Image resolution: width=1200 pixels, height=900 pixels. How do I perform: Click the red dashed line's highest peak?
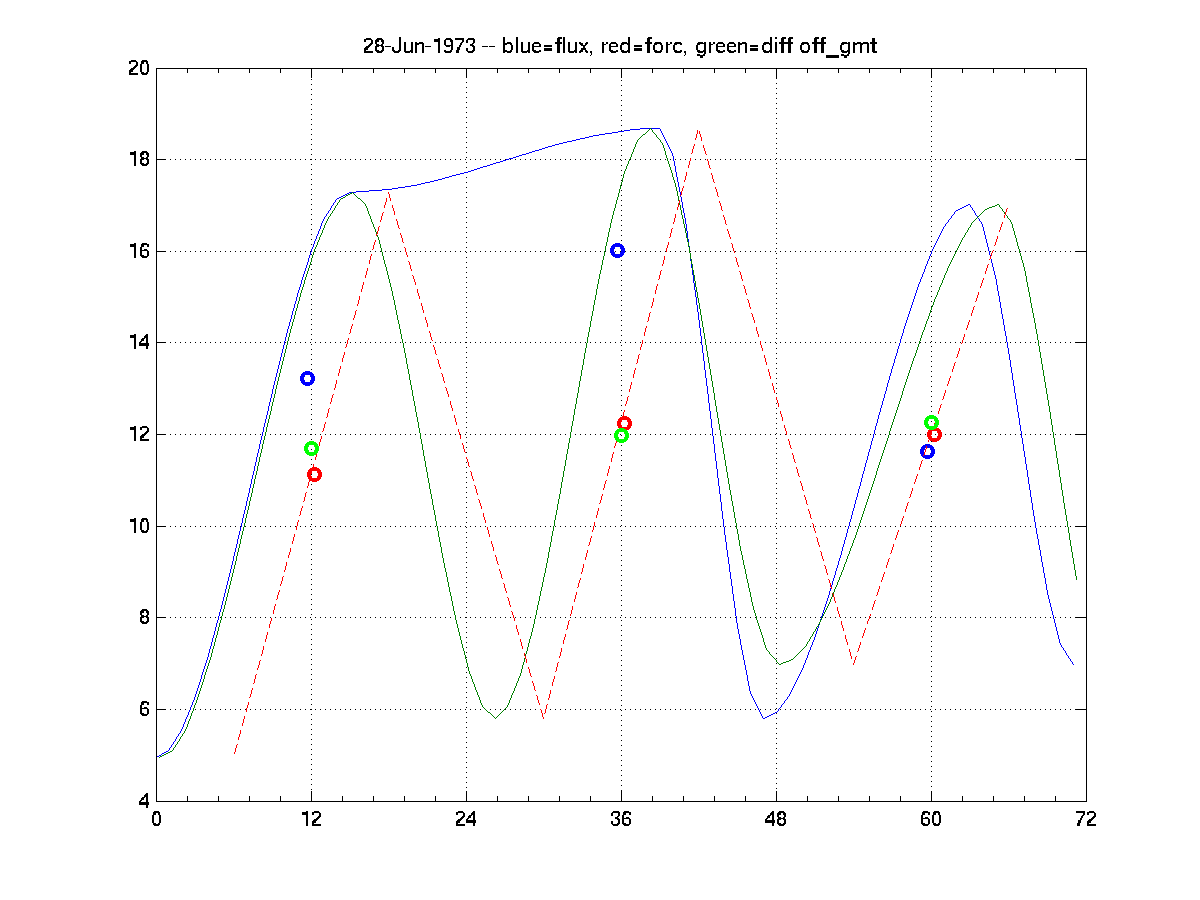click(x=698, y=129)
